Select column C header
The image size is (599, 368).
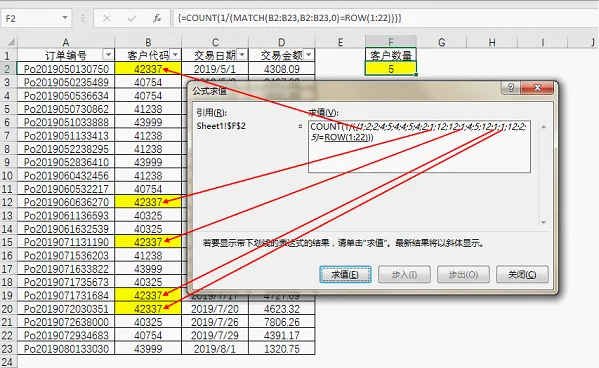tap(215, 42)
